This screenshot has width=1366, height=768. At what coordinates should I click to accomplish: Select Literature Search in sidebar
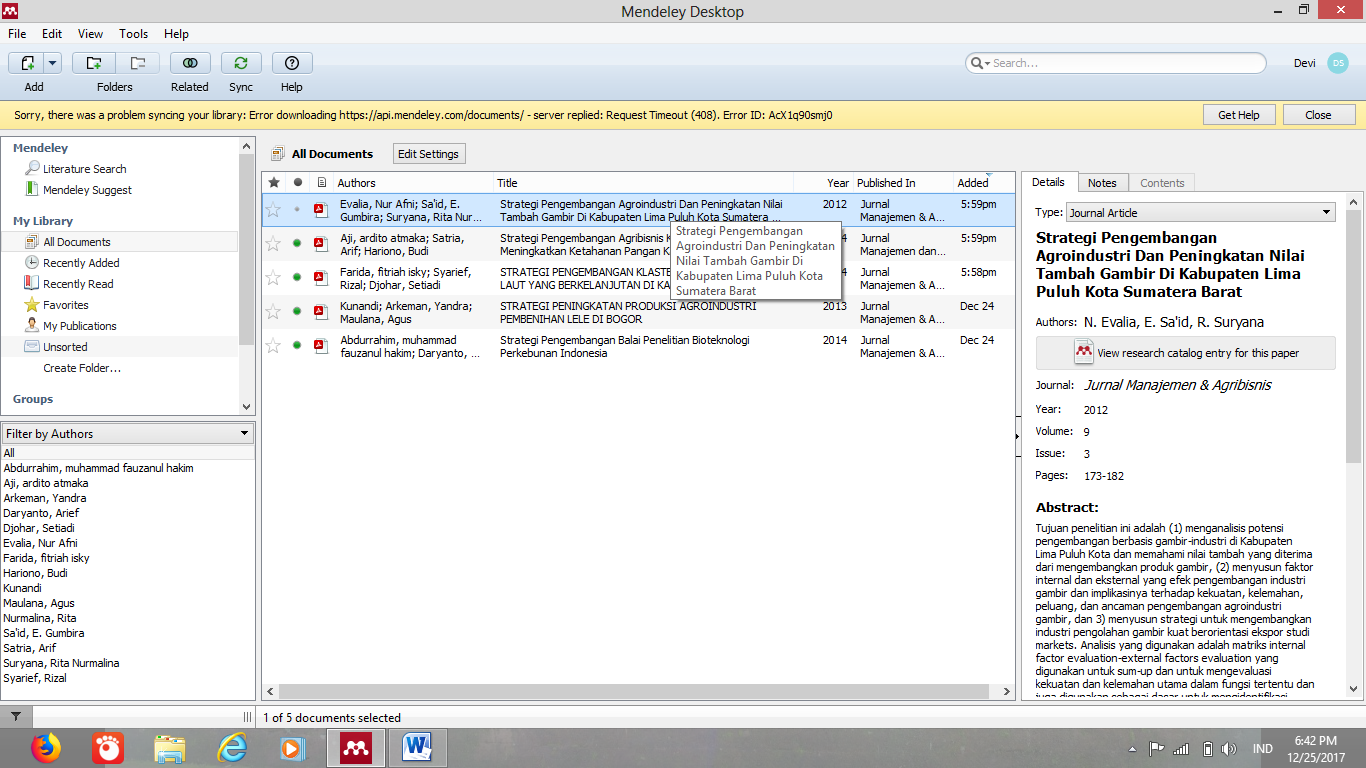point(85,169)
